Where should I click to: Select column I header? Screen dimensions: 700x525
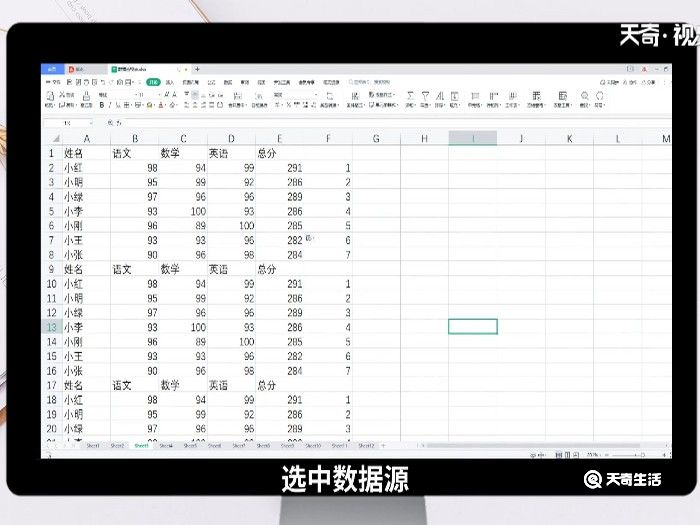pos(473,138)
